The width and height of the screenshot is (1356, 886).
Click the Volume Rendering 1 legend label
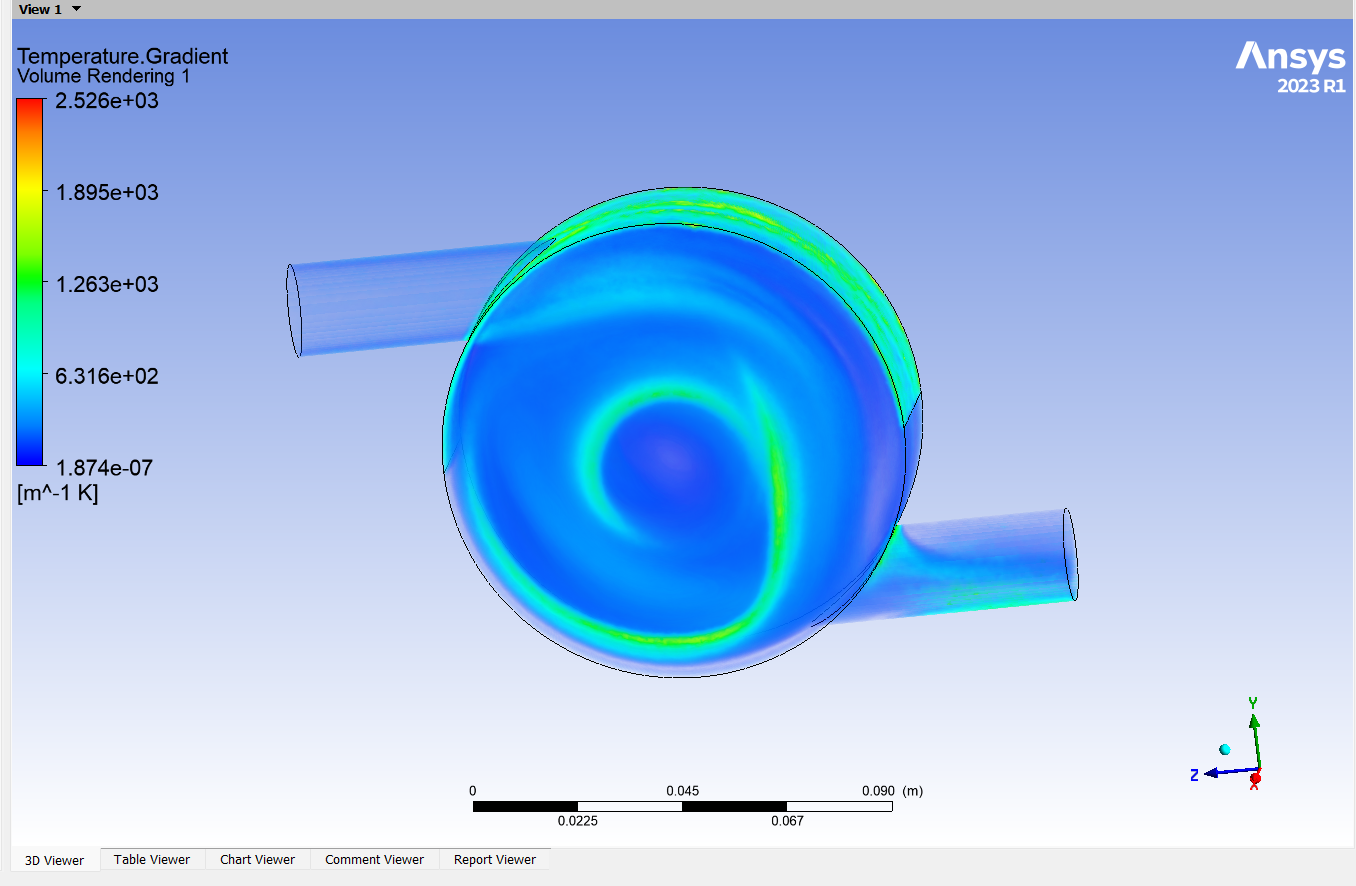[x=104, y=76]
